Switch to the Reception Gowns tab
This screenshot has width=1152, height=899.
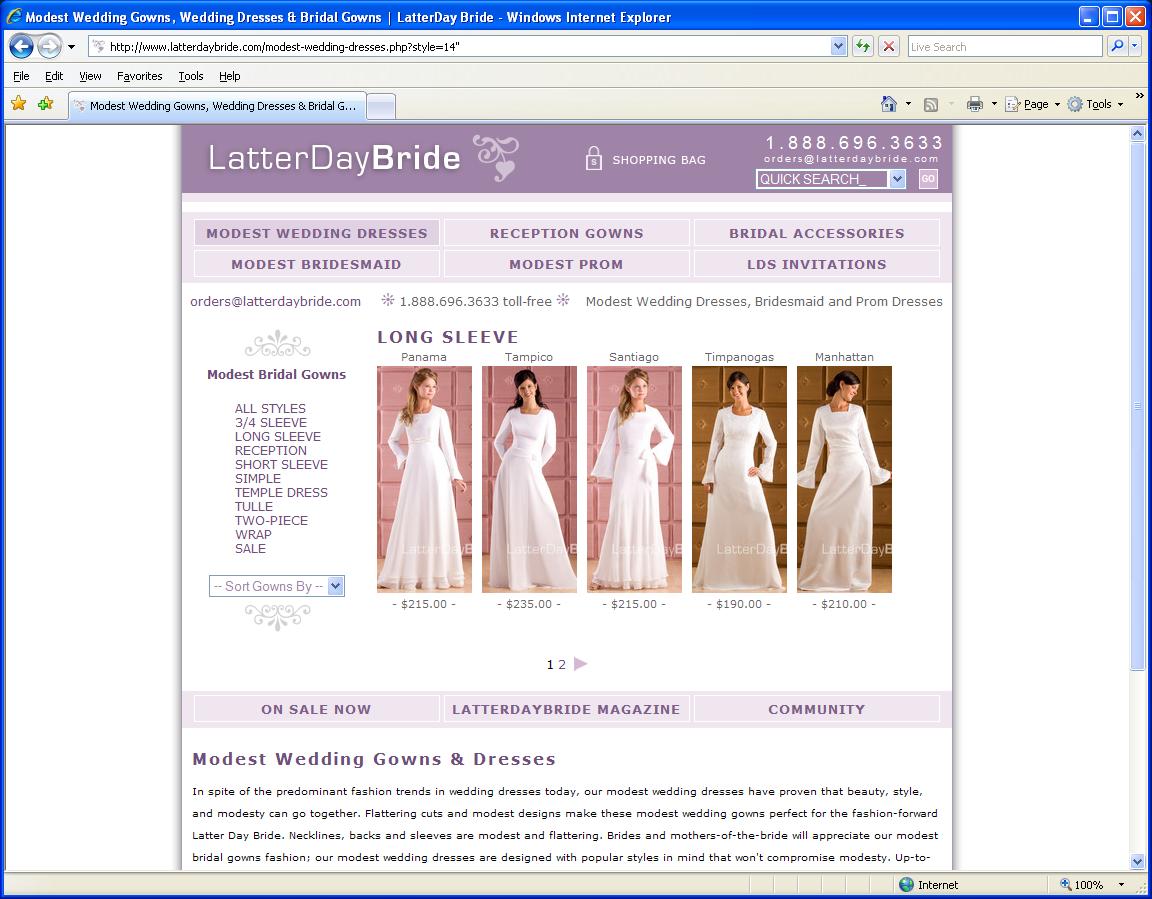(x=566, y=232)
